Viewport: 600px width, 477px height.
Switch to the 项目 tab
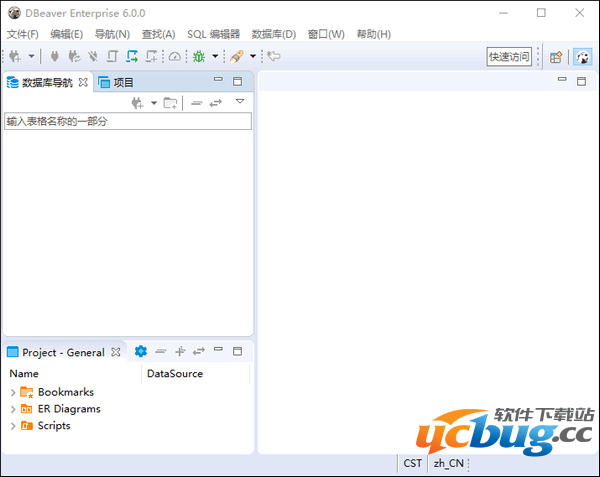[x=116, y=82]
